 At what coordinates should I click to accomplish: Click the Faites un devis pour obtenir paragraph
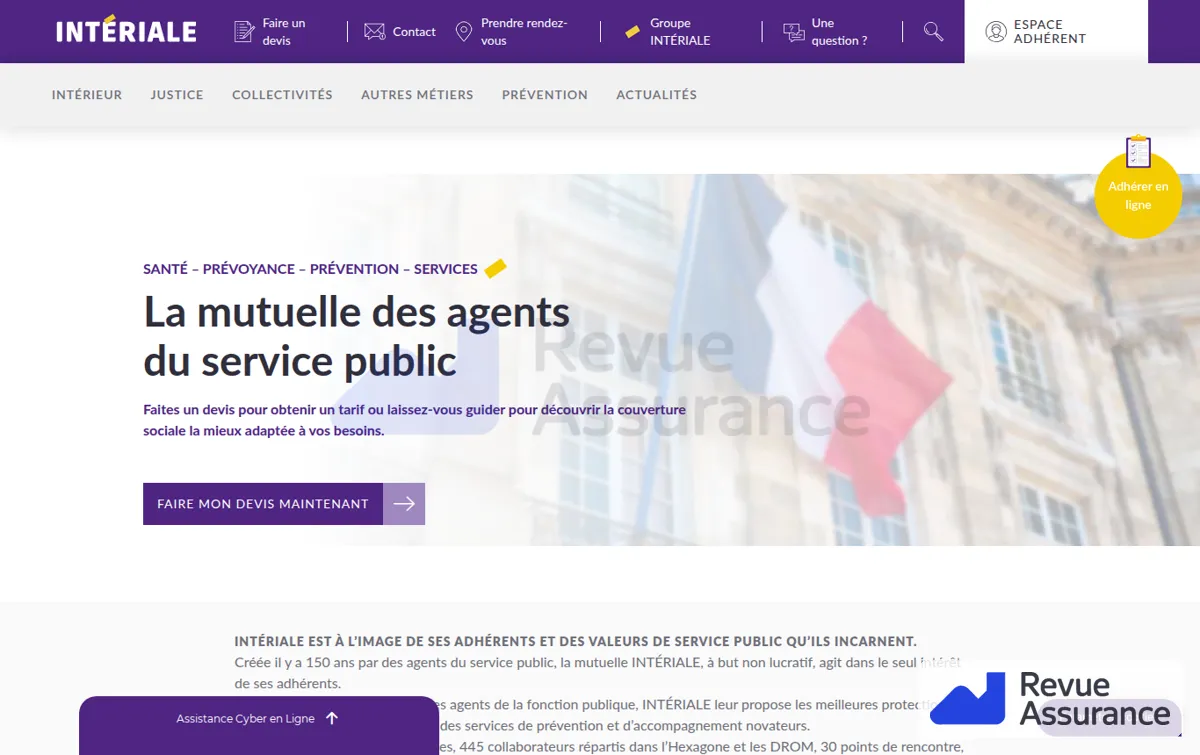point(414,420)
